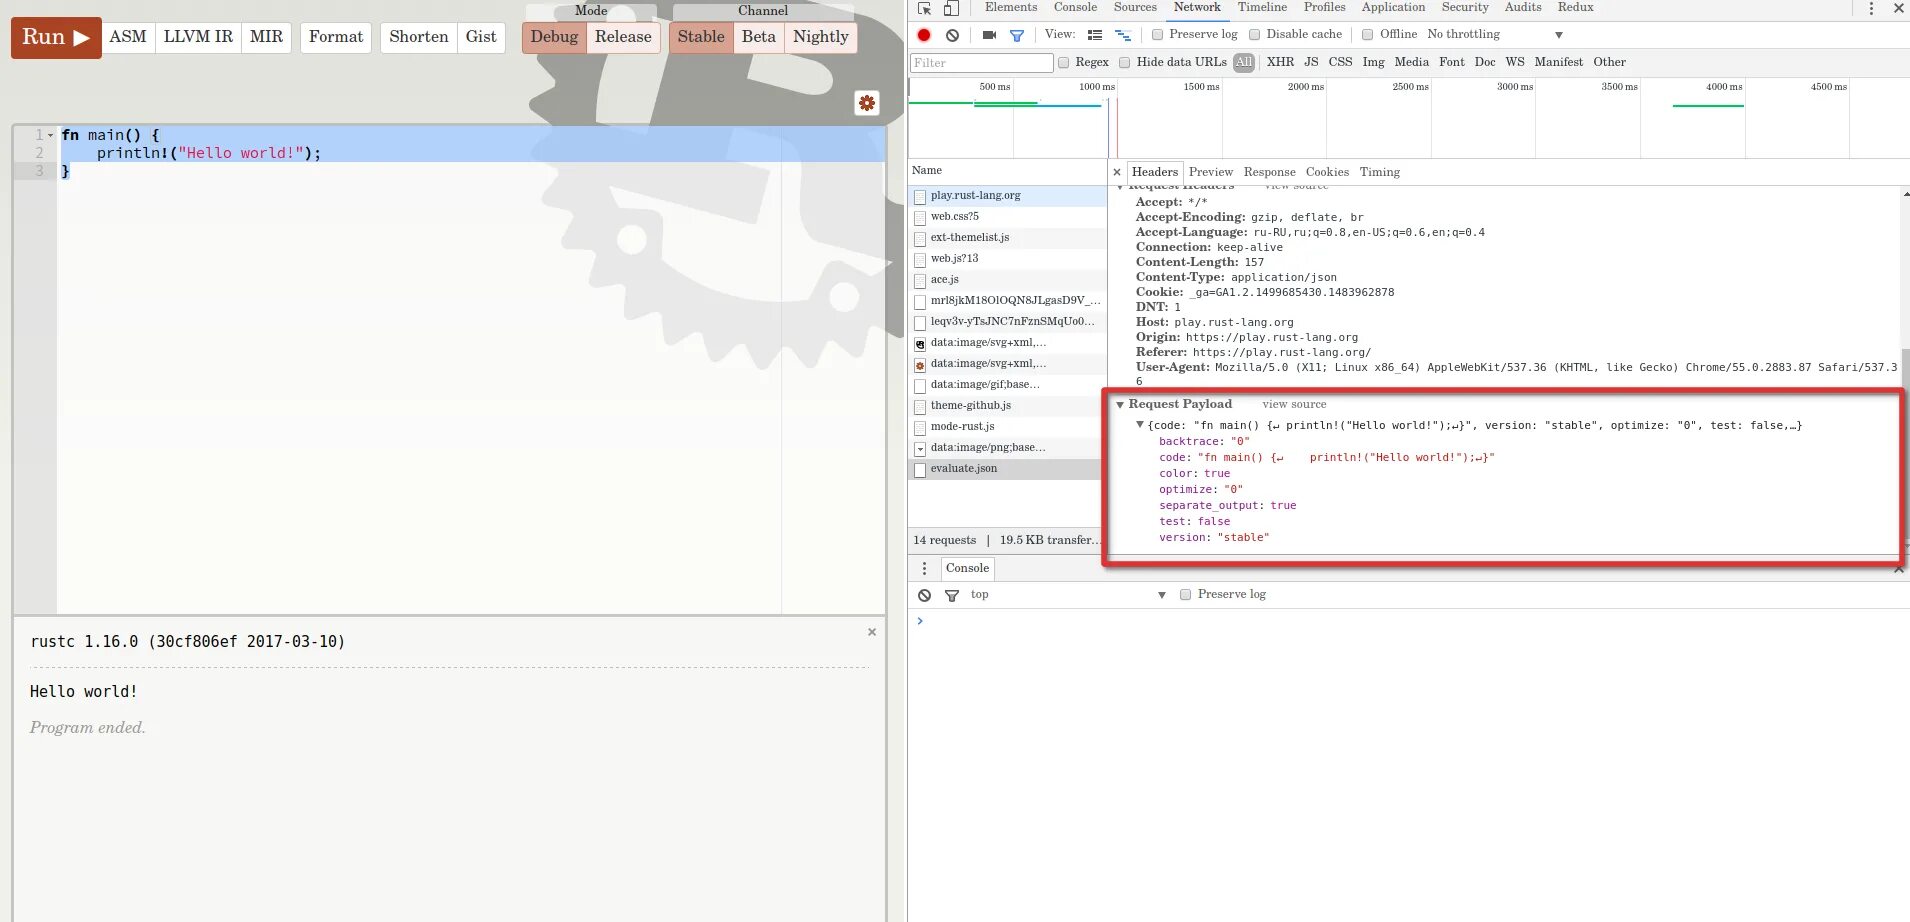Filter network requests by JS type
This screenshot has width=1910, height=922.
(x=1311, y=62)
